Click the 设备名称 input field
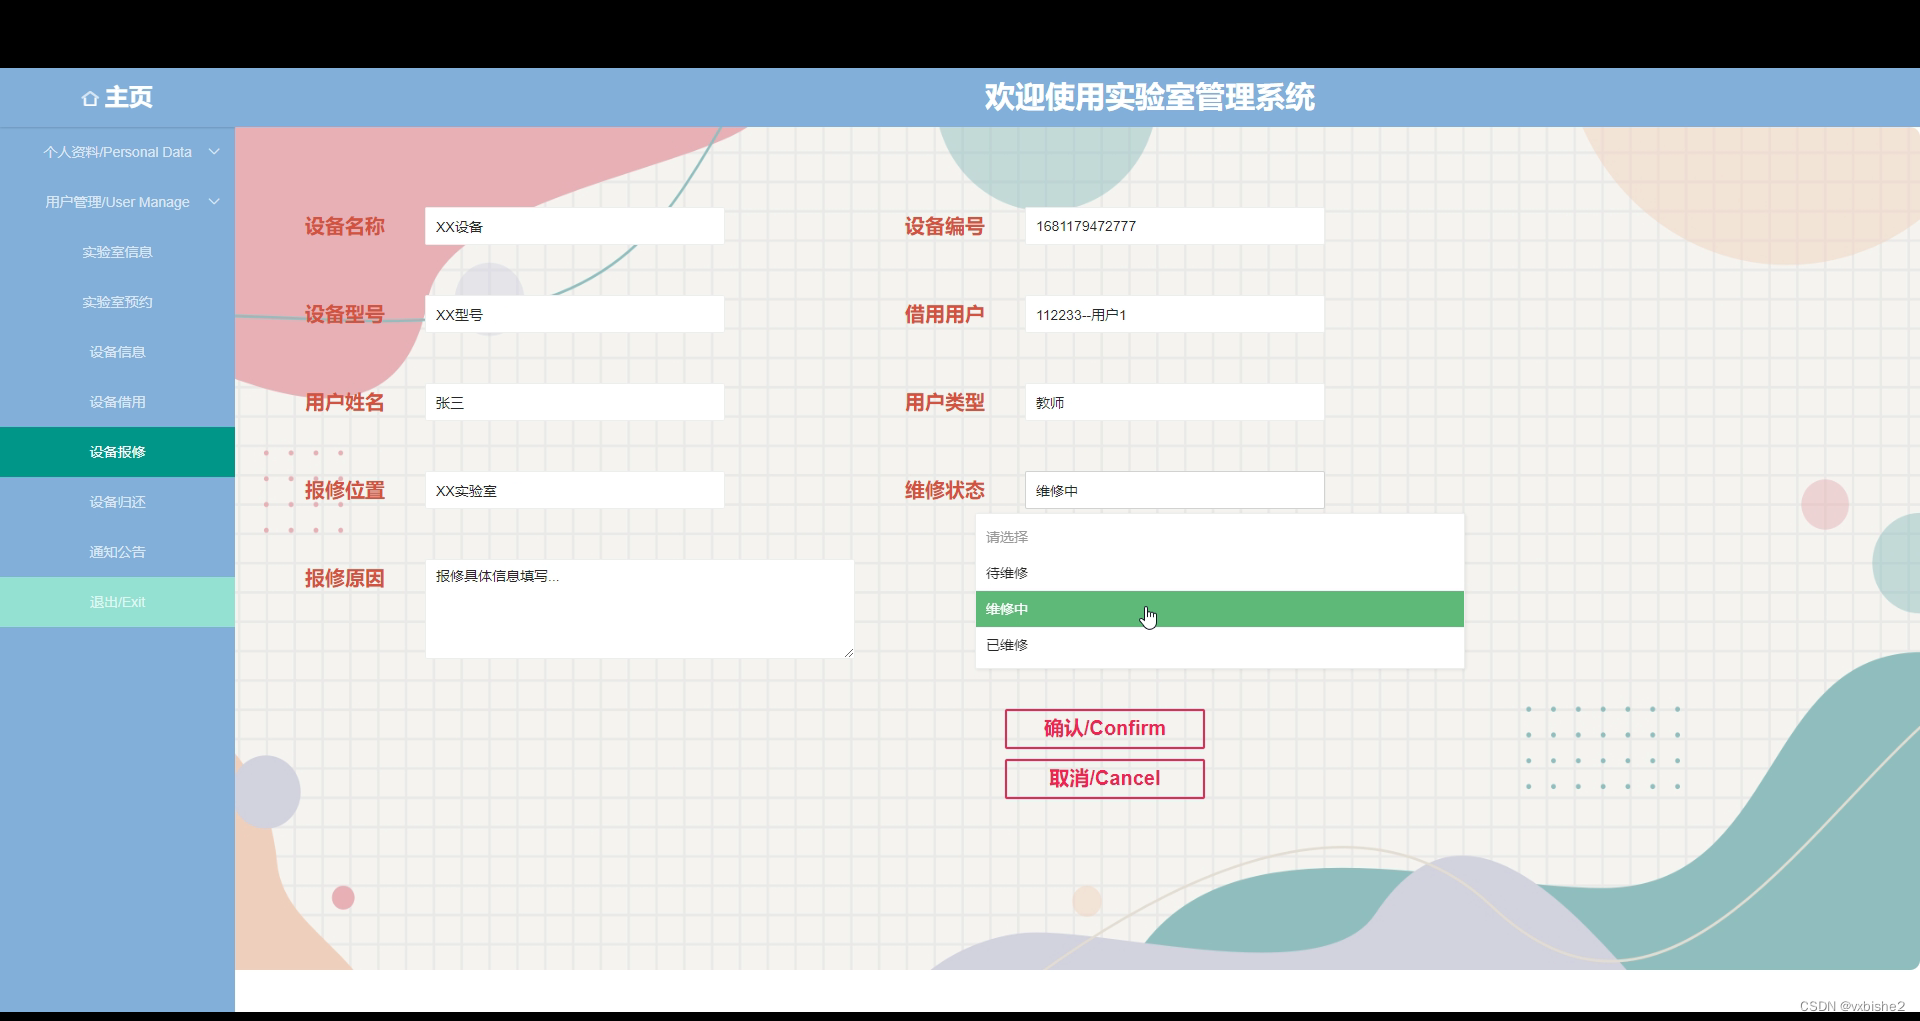This screenshot has width=1920, height=1021. 575,226
